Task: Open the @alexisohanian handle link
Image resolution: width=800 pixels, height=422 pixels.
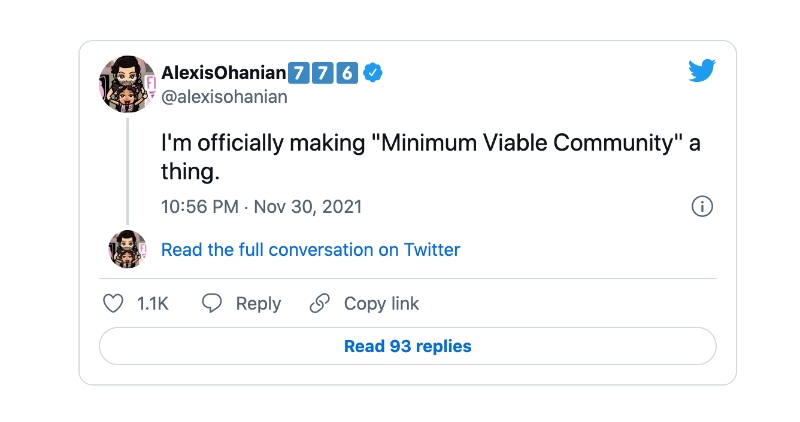Action: [224, 97]
